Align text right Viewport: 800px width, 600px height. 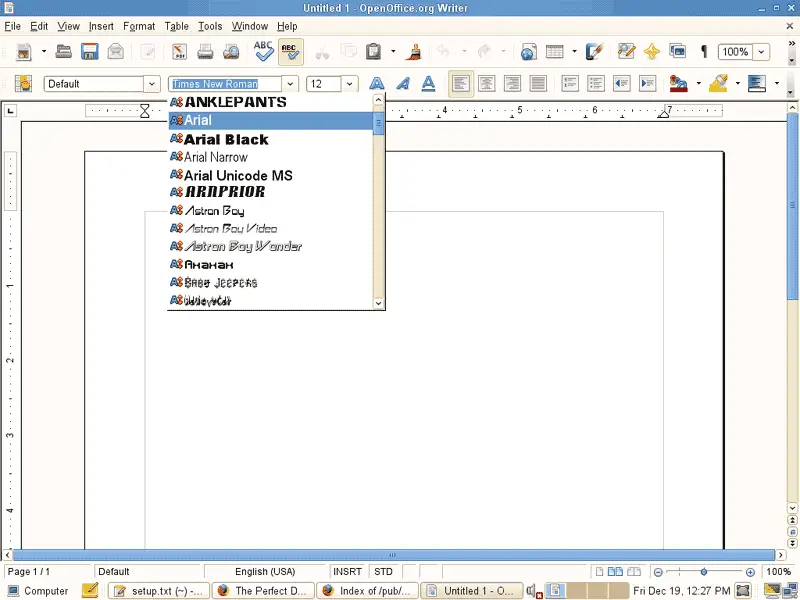[512, 84]
